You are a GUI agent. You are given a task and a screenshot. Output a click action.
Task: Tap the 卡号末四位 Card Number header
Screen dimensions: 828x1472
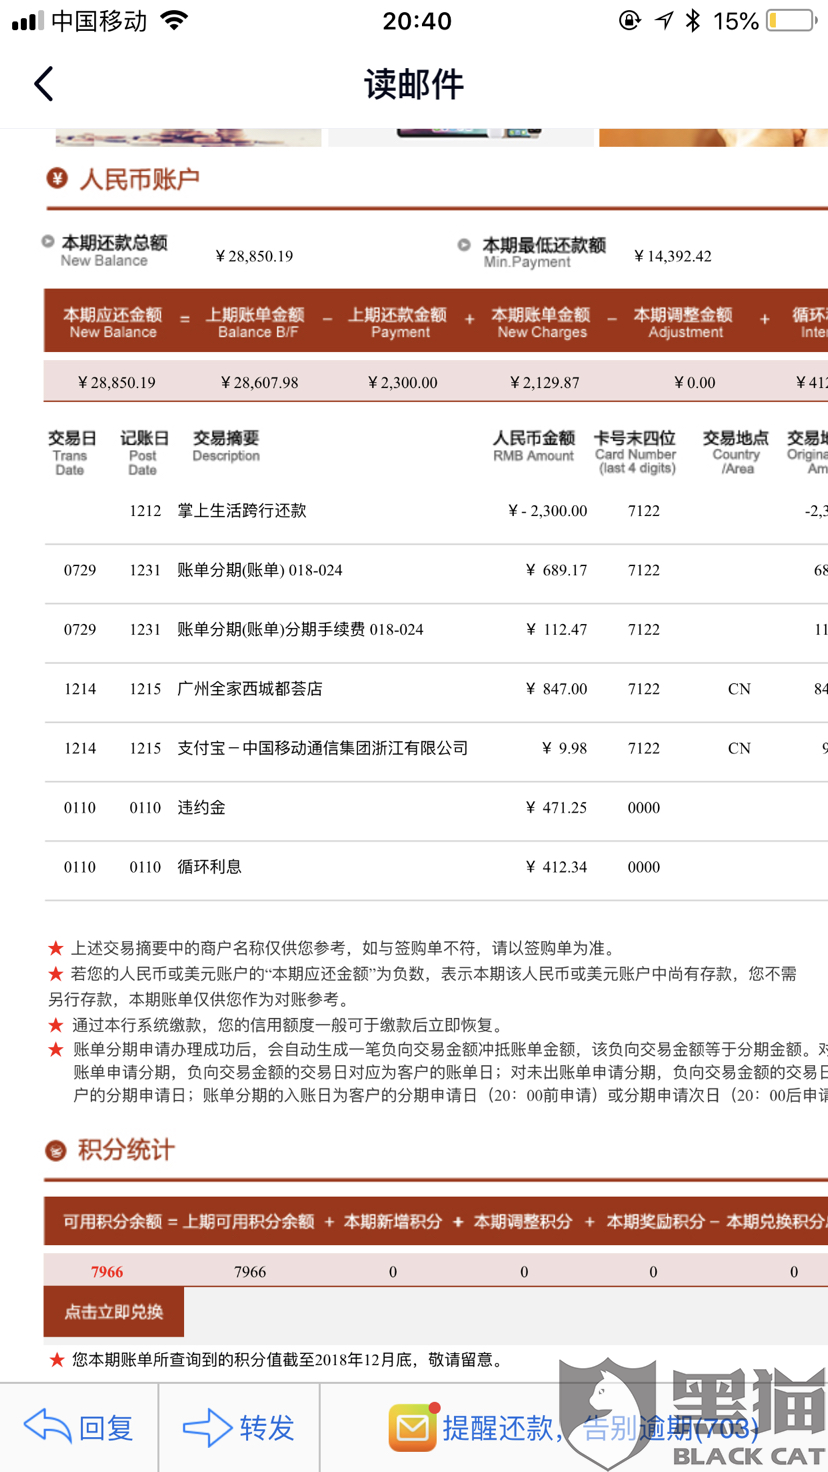click(635, 453)
